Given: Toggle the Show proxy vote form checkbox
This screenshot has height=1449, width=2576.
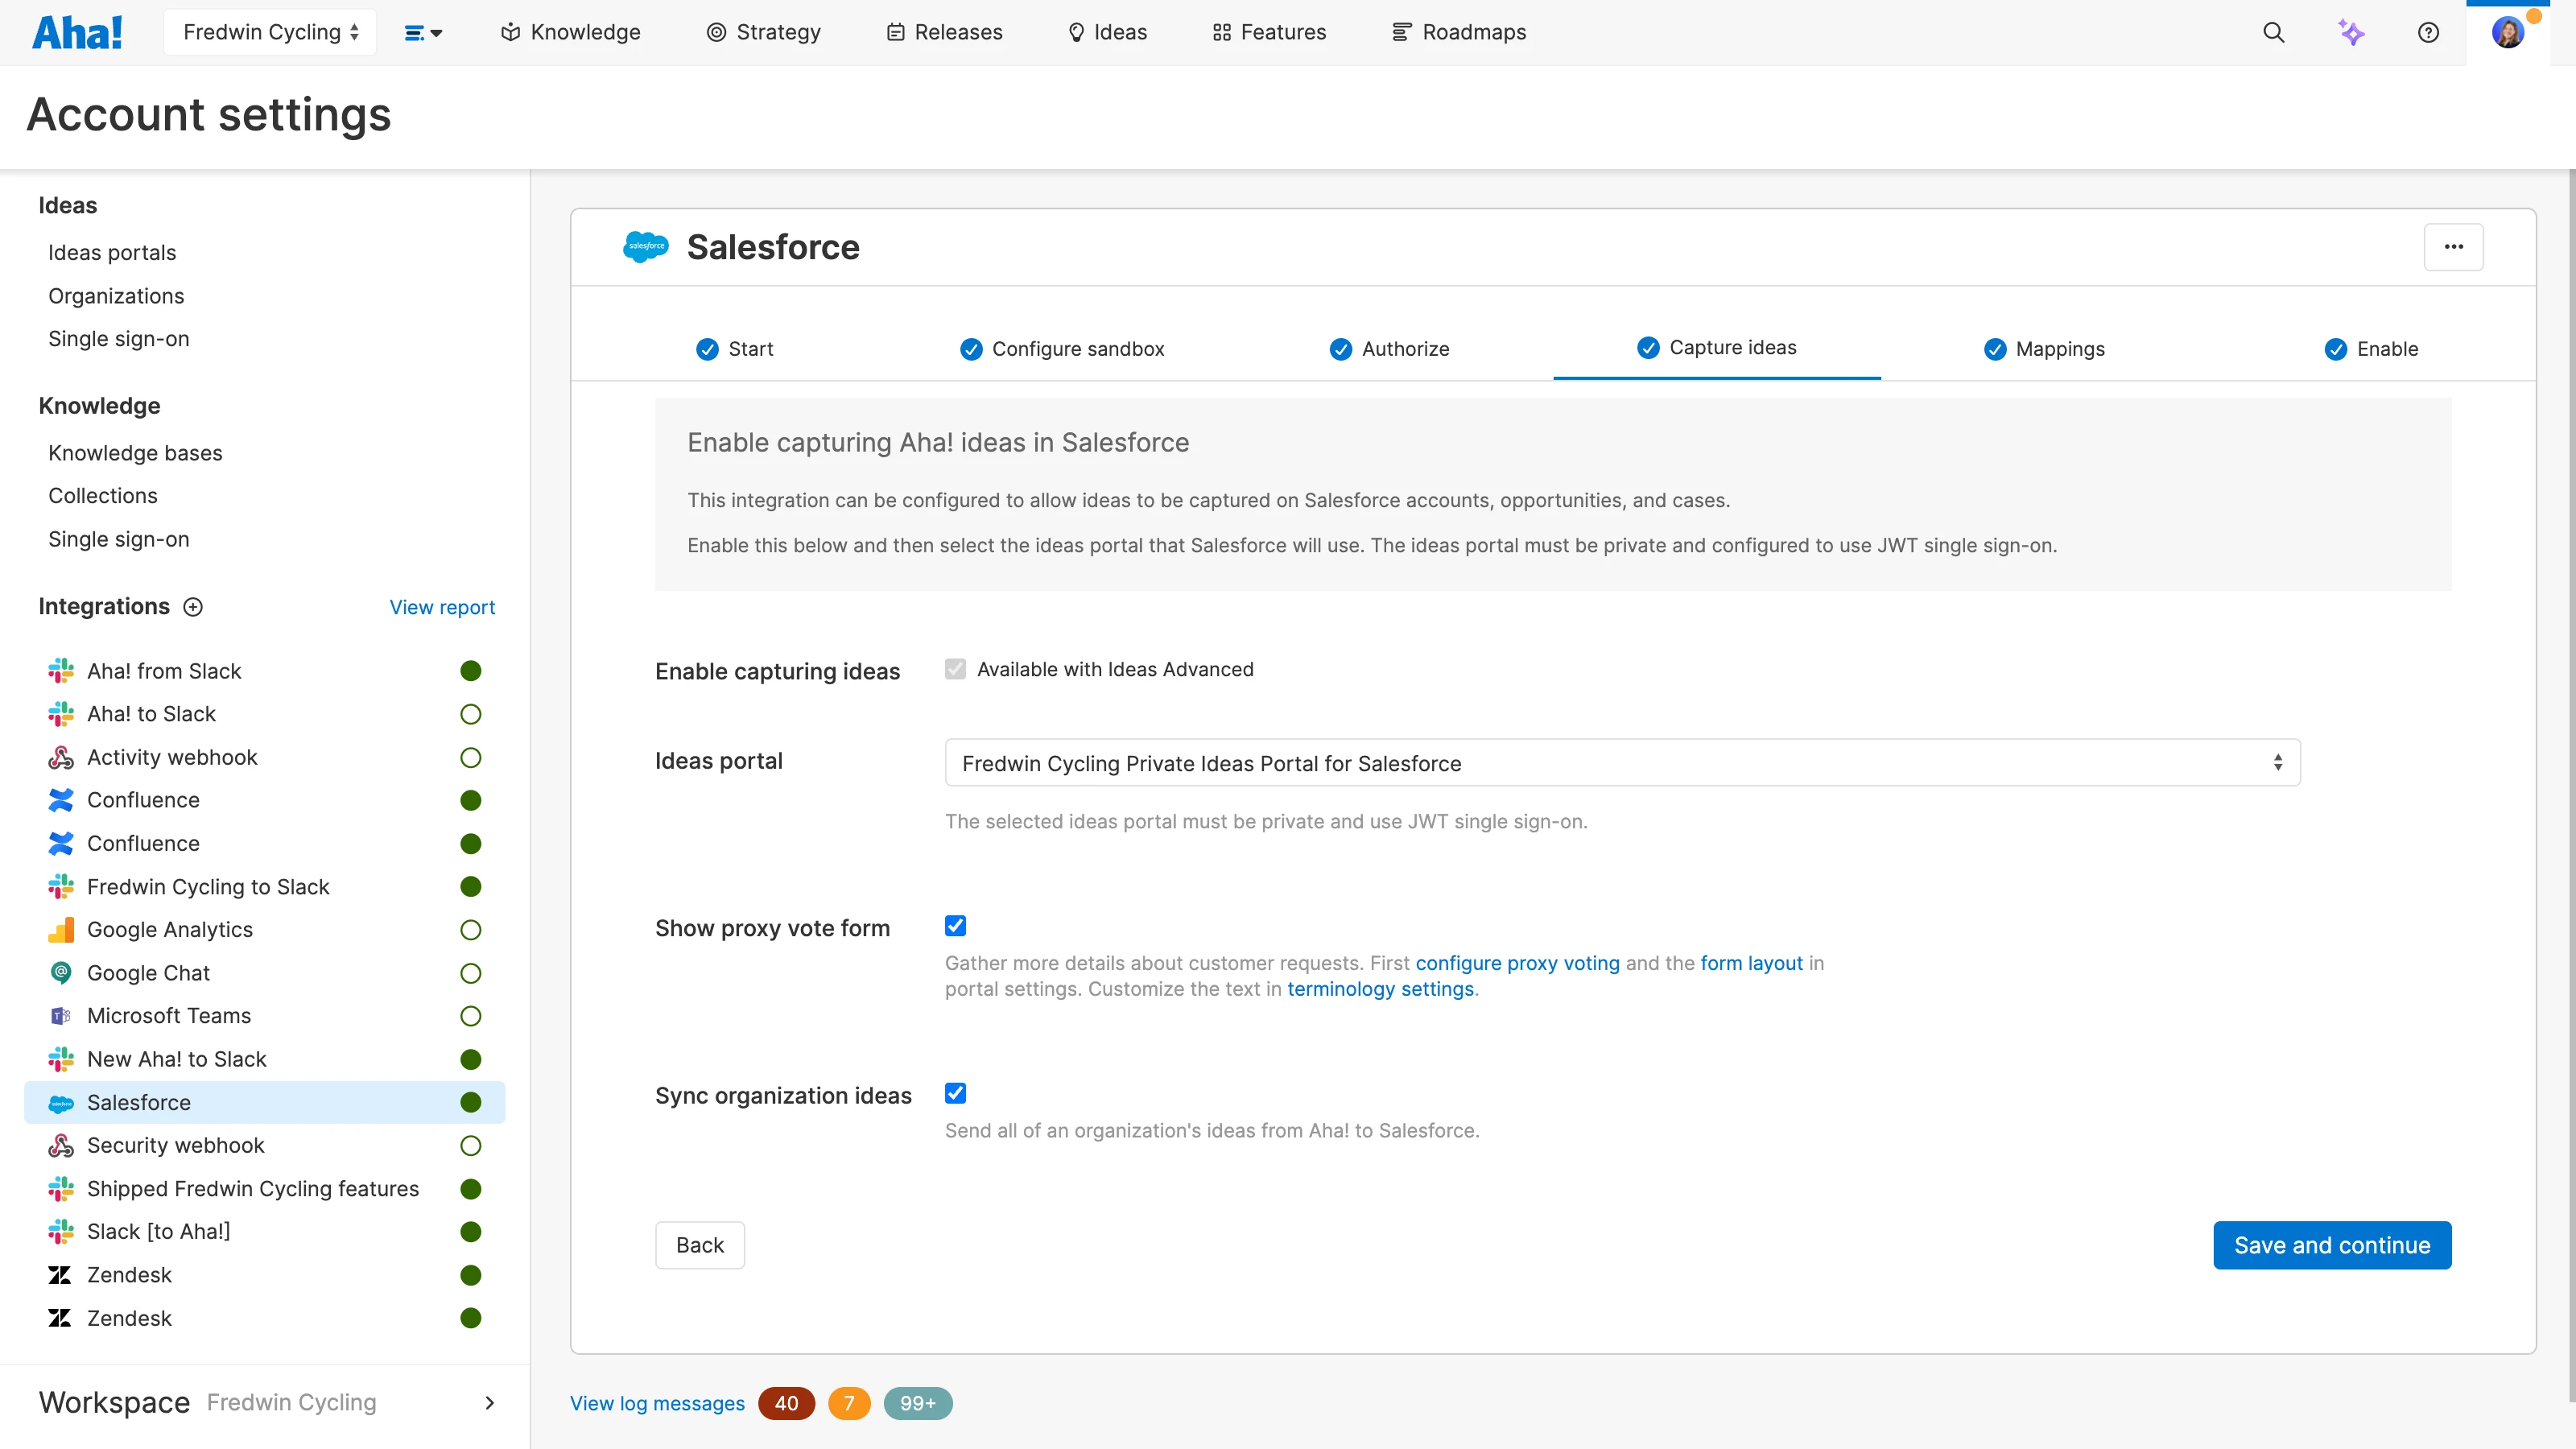Looking at the screenshot, I should tap(955, 926).
